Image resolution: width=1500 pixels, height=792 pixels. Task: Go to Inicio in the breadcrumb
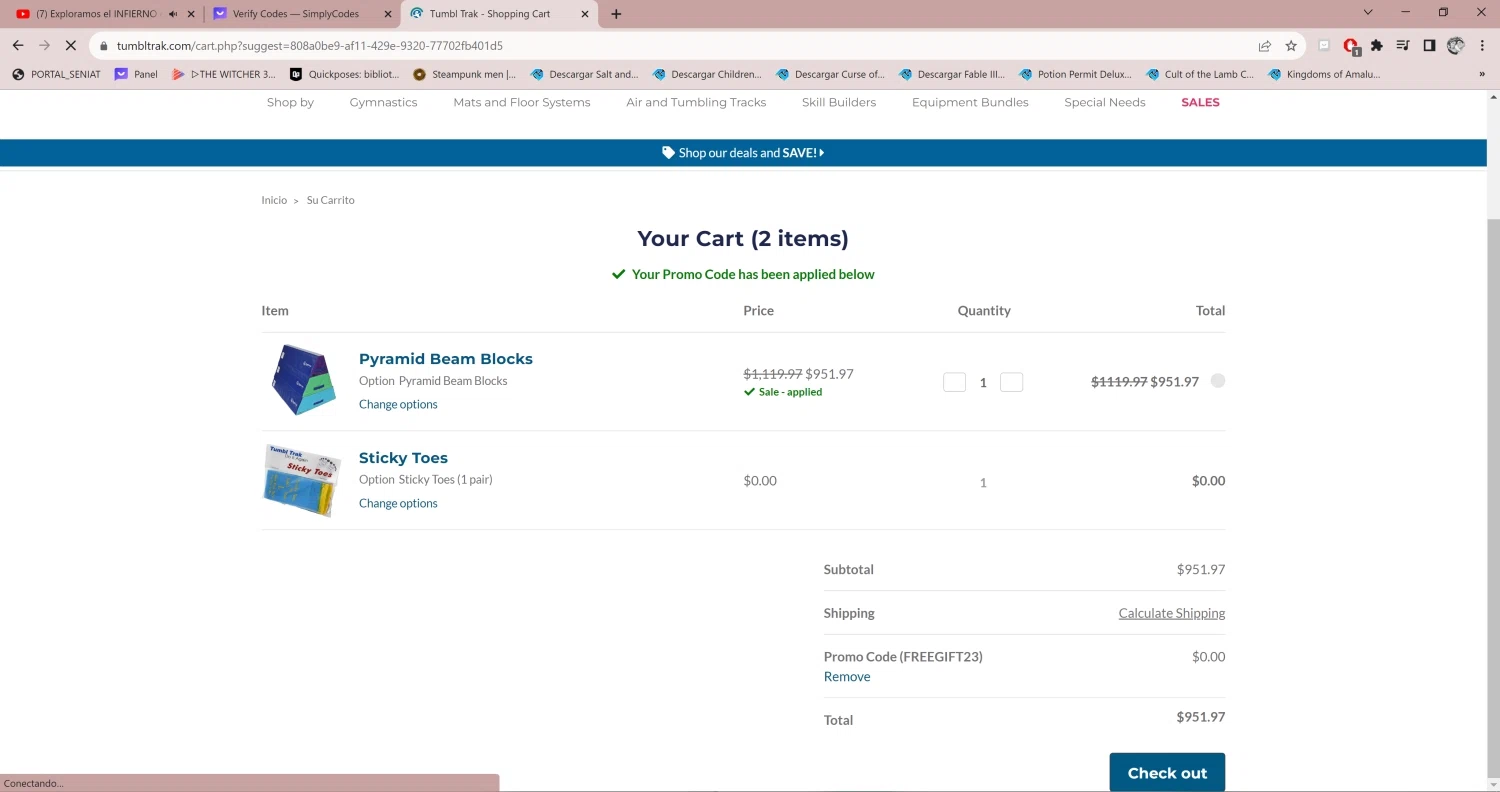click(274, 200)
